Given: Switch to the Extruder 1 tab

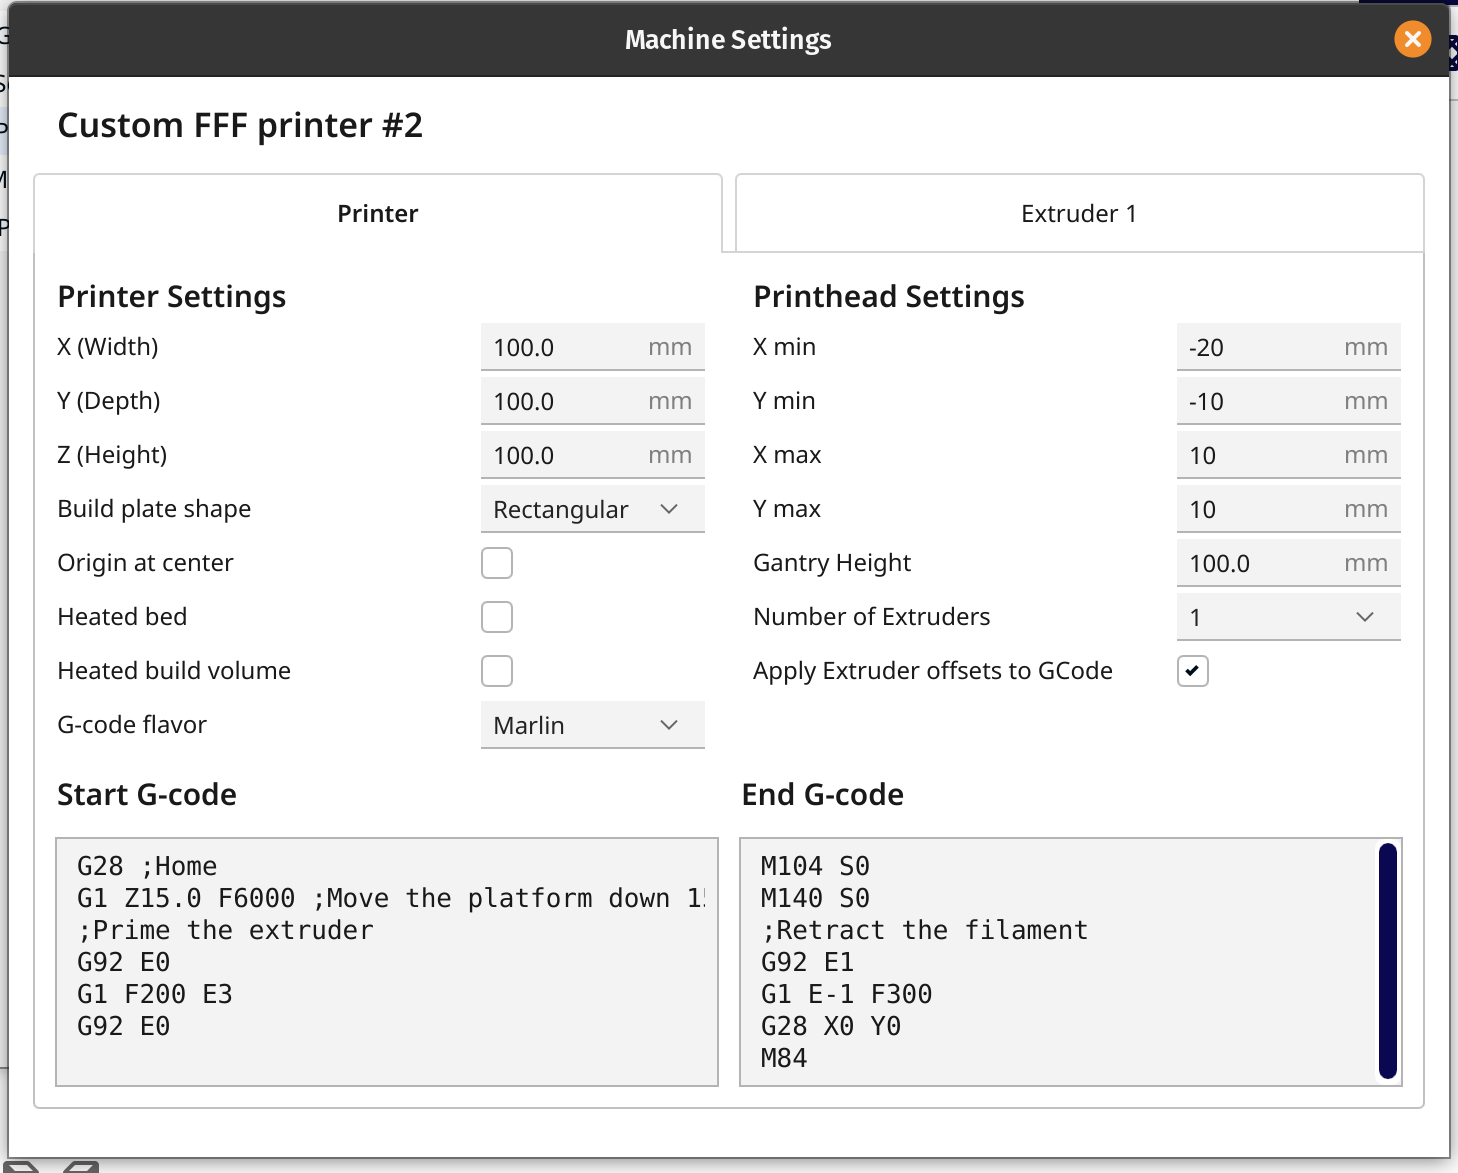Looking at the screenshot, I should [x=1078, y=213].
